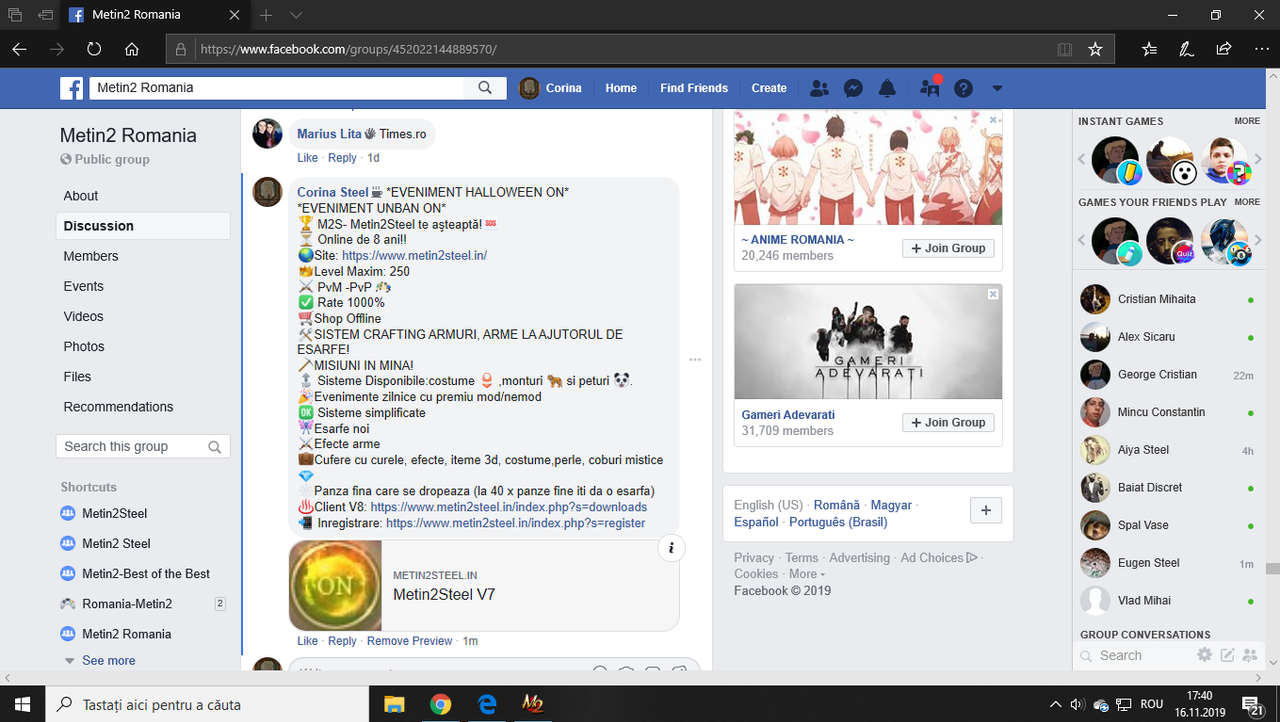Open Friend Requests icon
This screenshot has width=1280, height=722.
coord(819,88)
